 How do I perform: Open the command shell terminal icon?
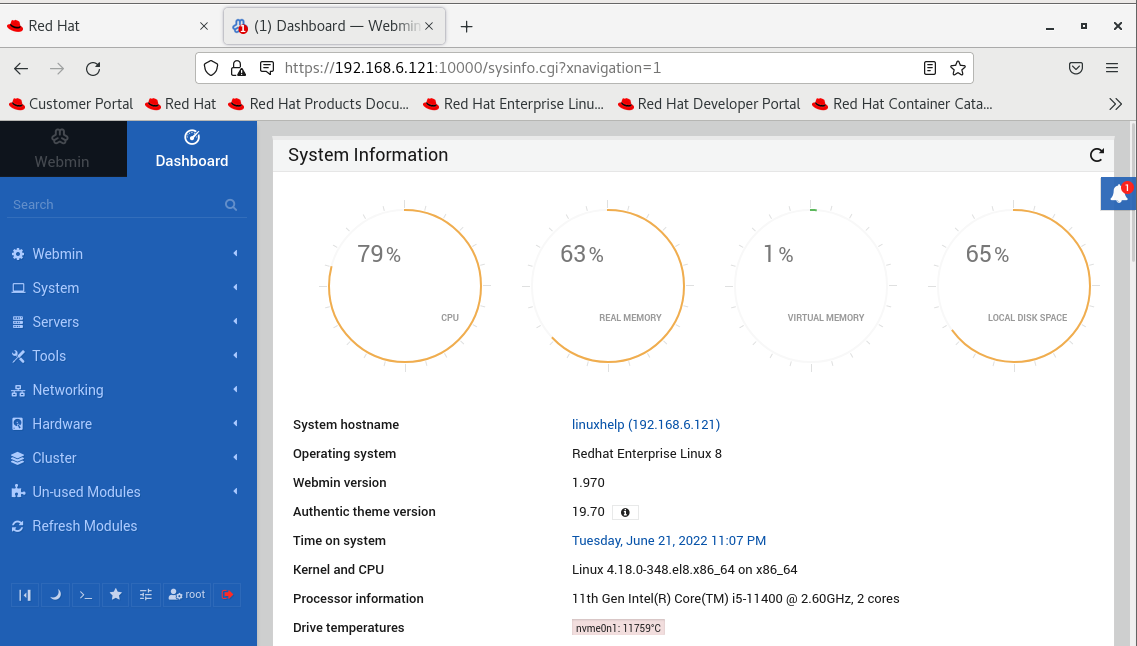(x=86, y=595)
